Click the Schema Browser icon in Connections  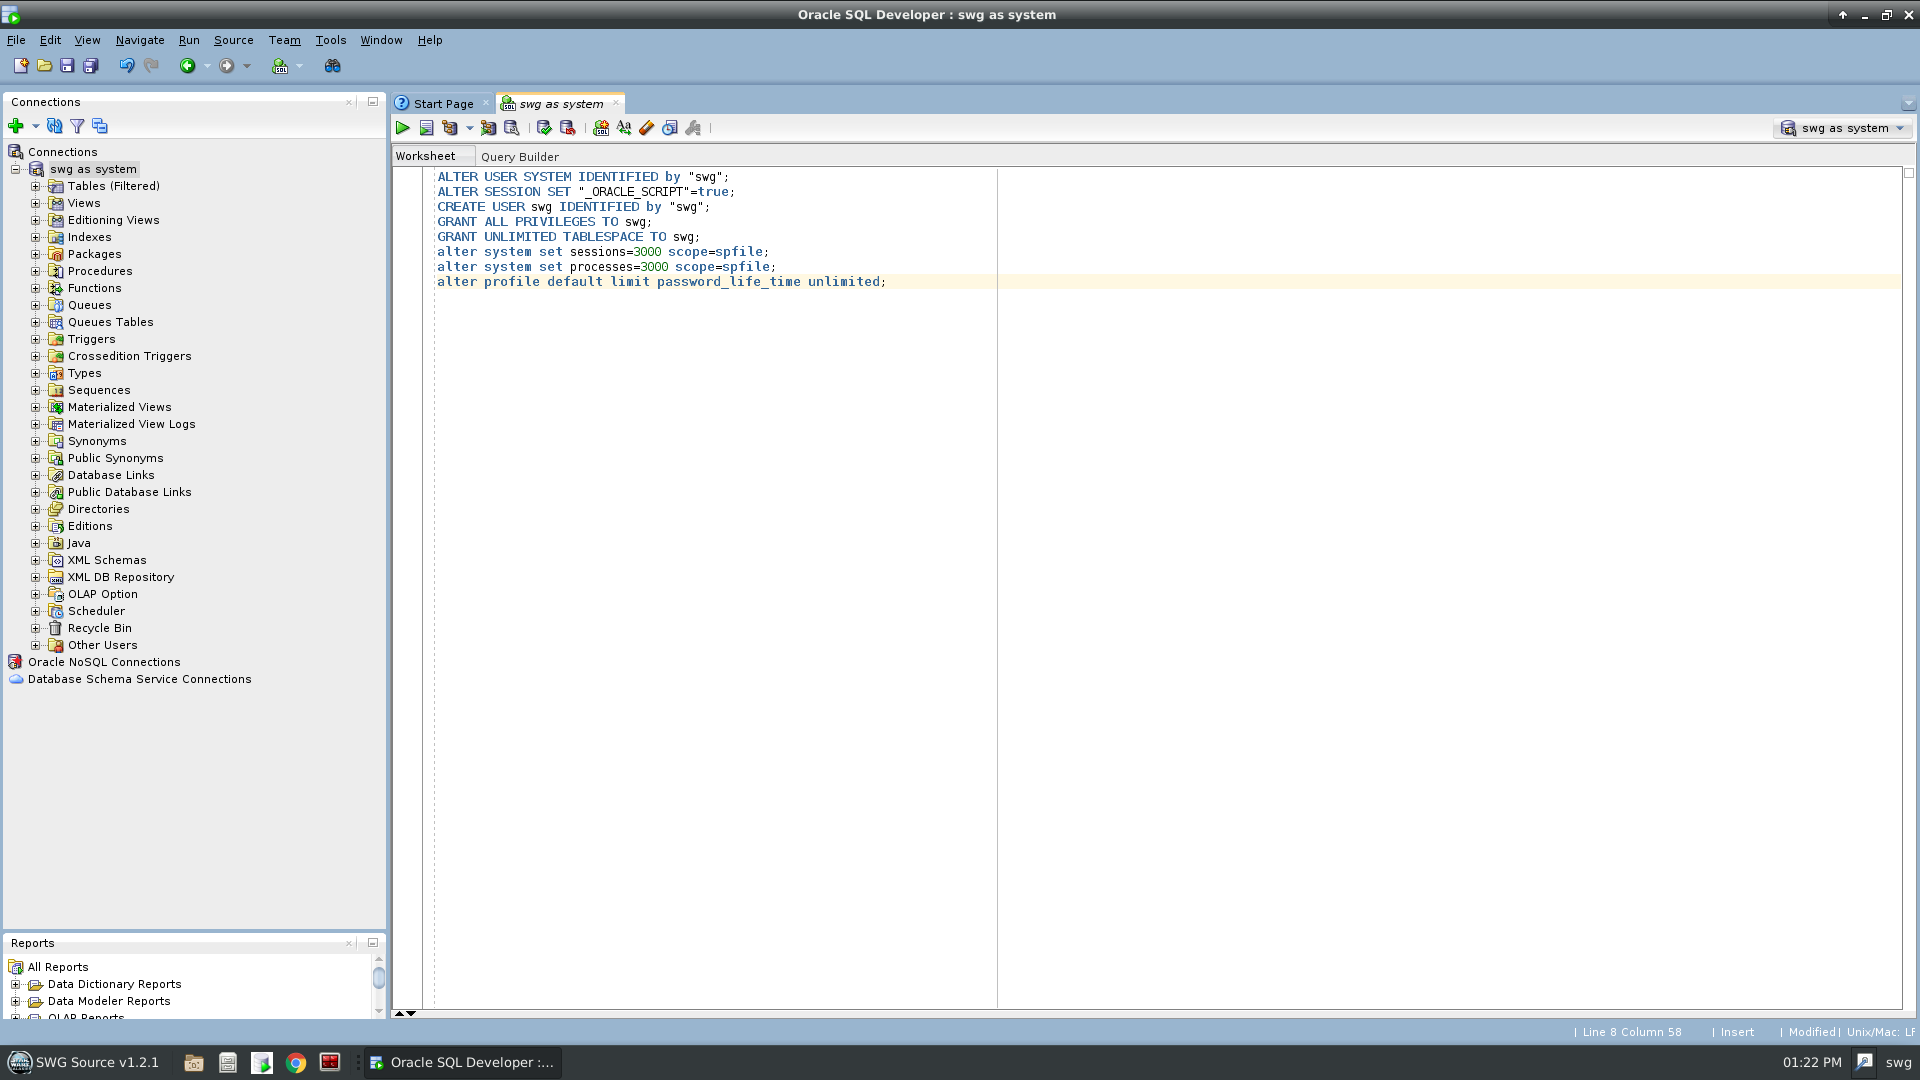tap(100, 126)
